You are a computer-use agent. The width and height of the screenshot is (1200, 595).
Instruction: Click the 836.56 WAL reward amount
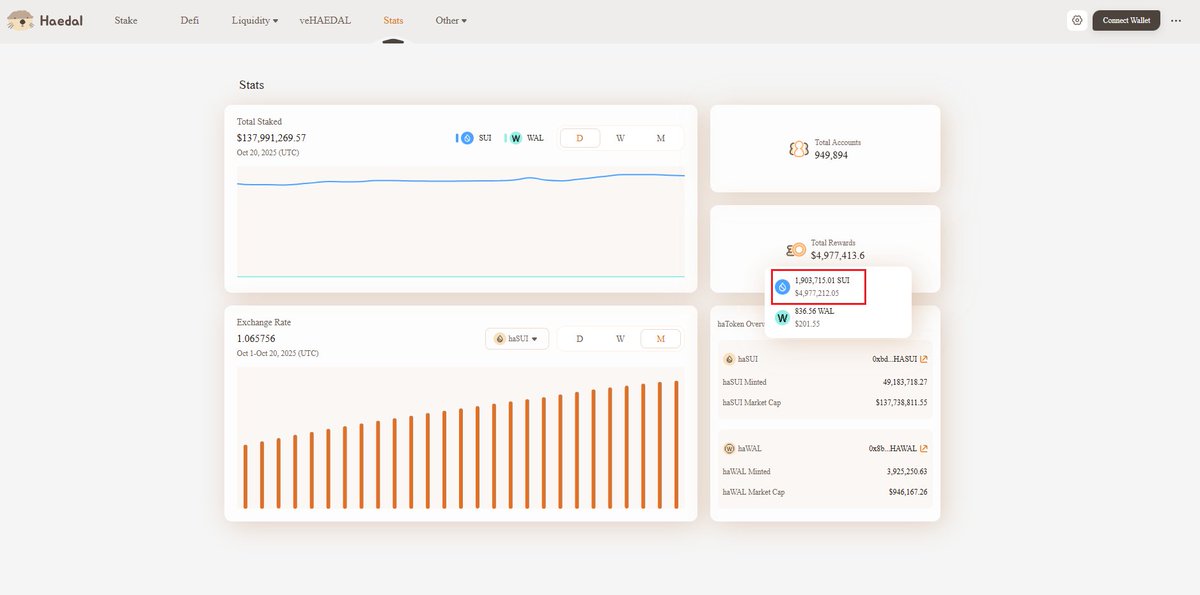pos(814,311)
